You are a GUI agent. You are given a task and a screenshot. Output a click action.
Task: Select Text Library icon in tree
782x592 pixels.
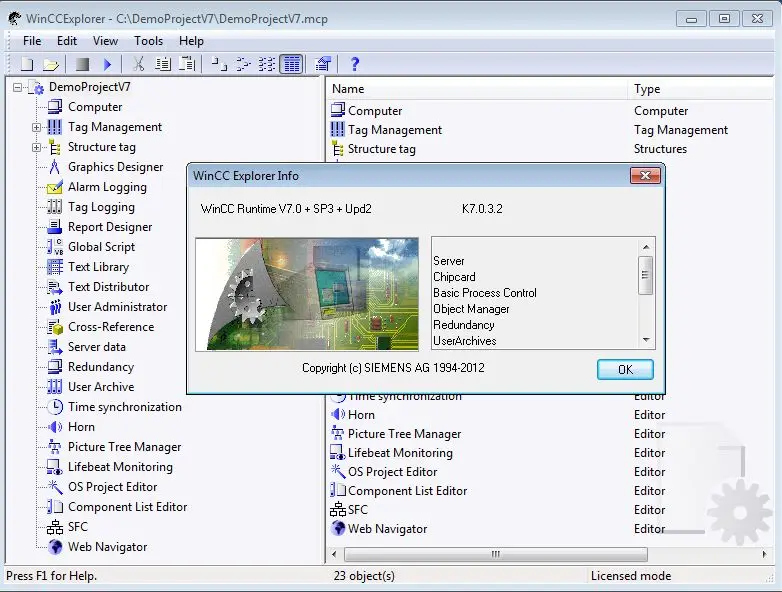coord(54,267)
